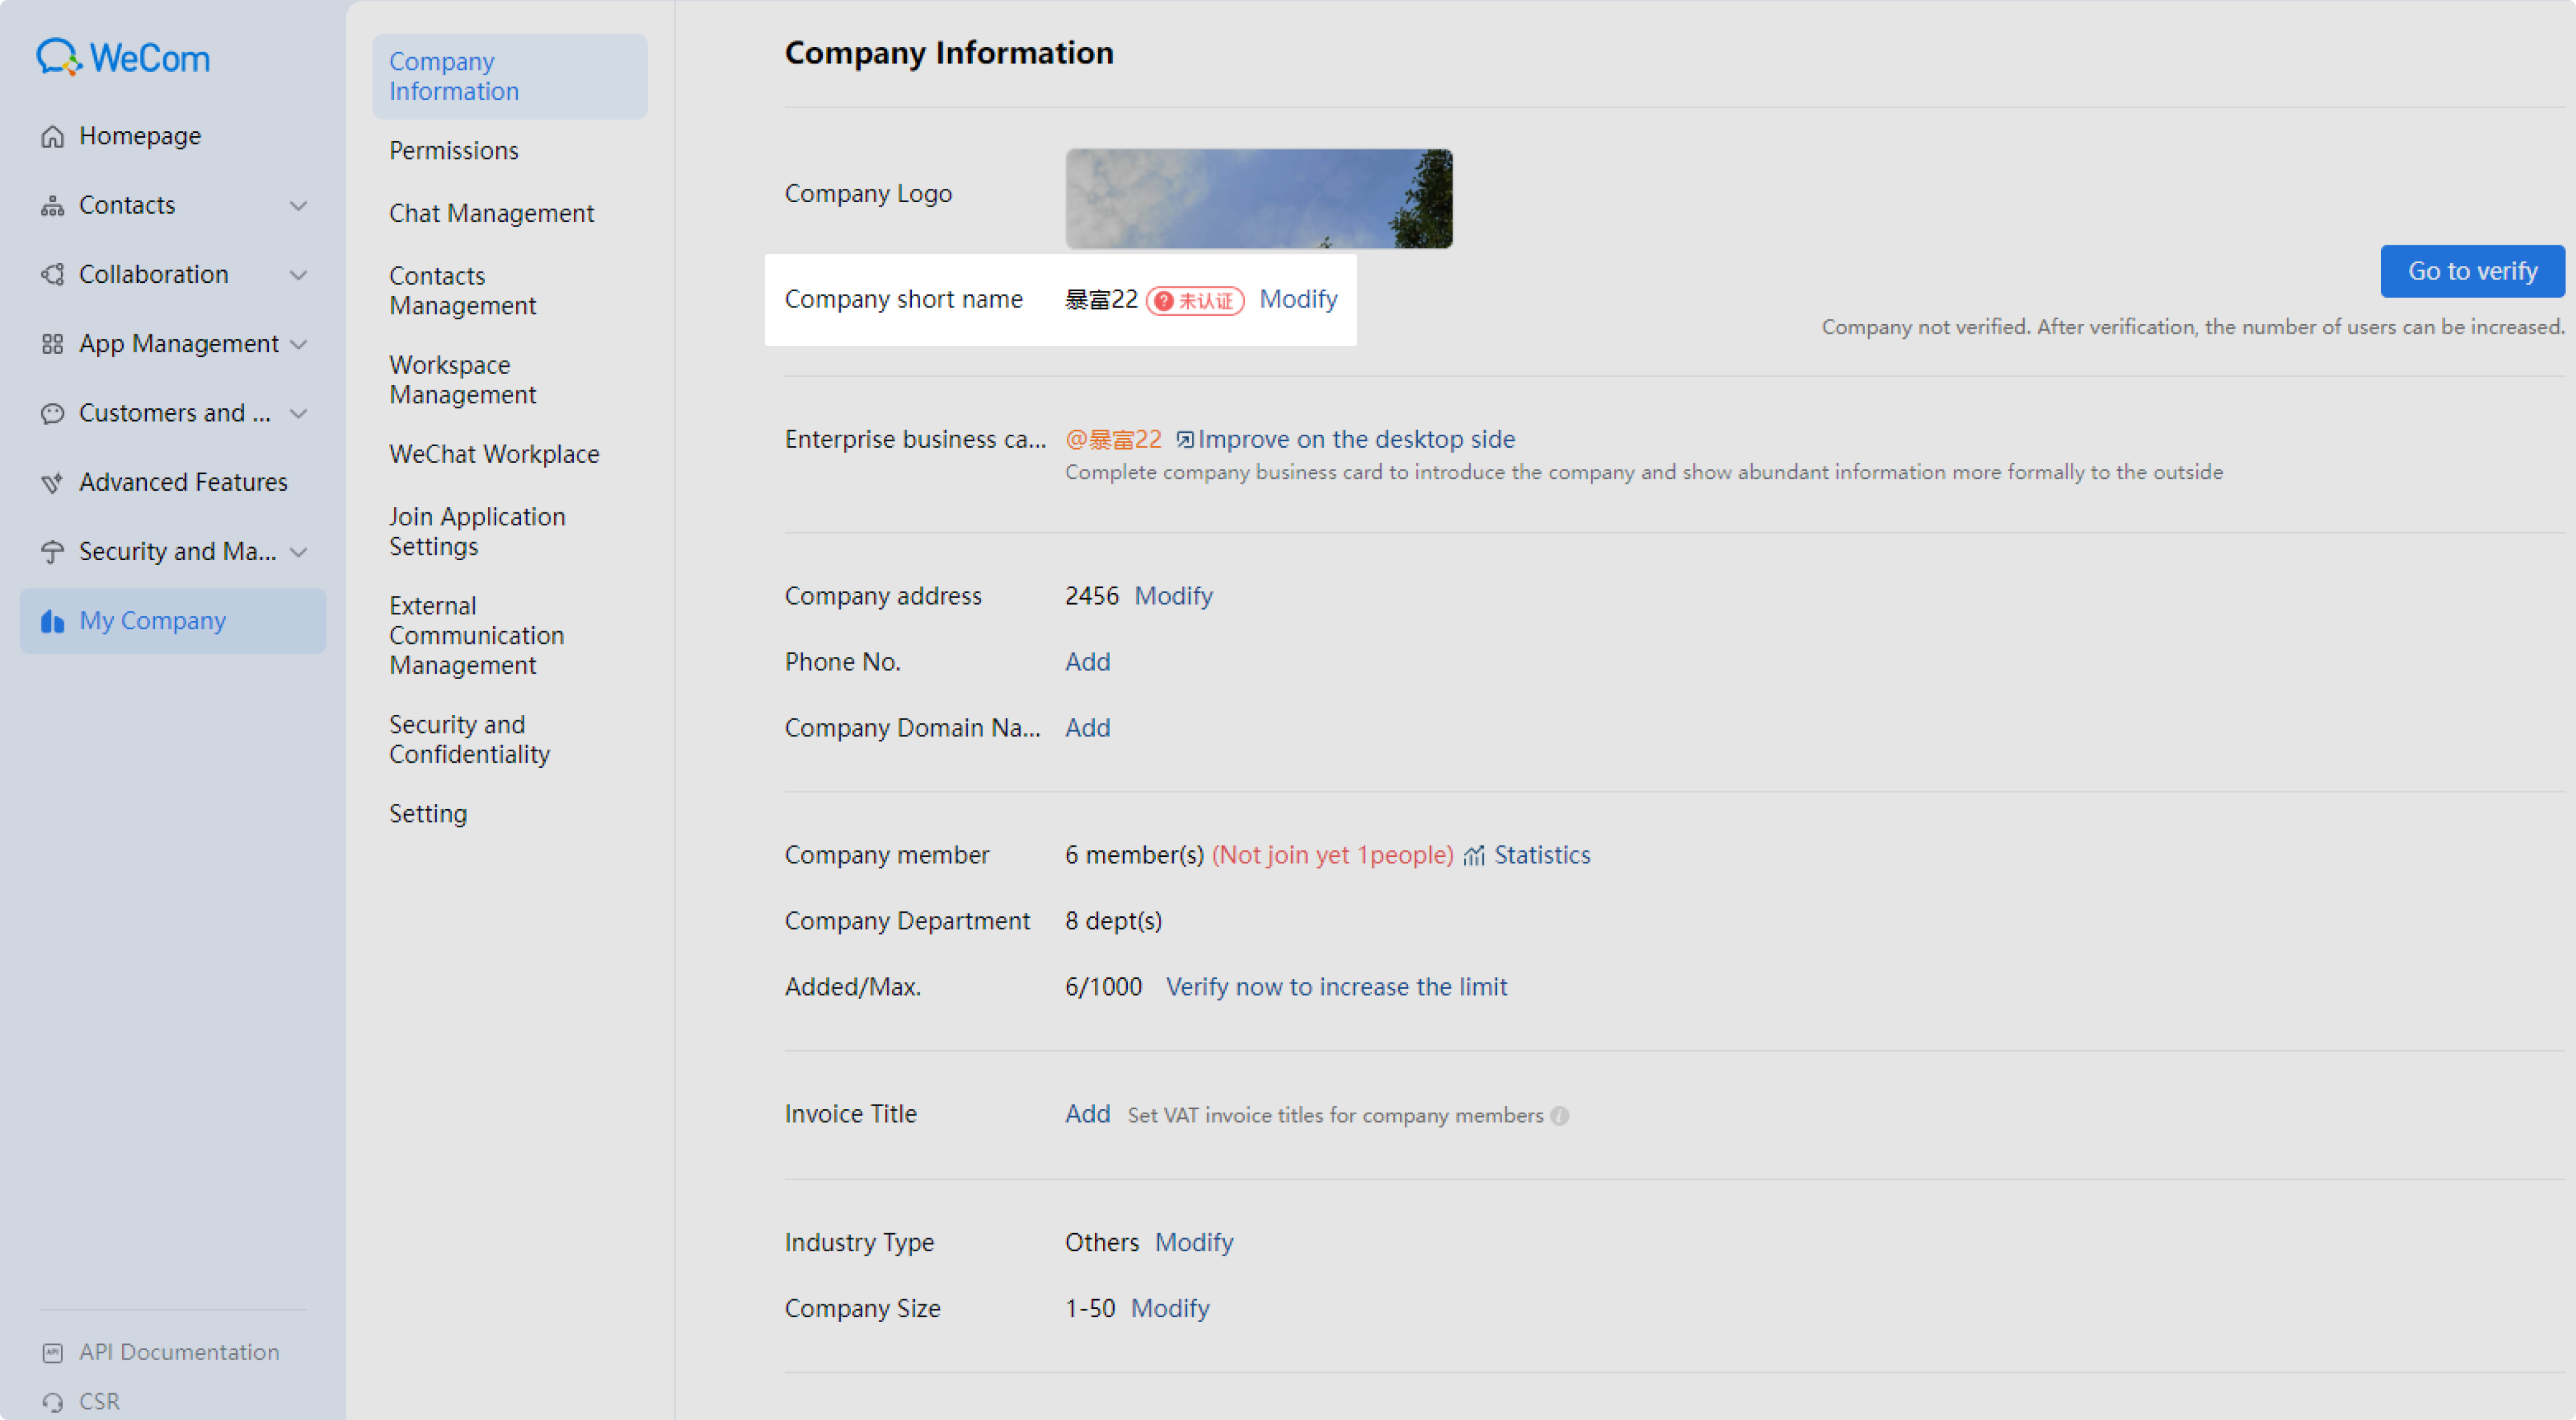Add a company phone number

(1087, 662)
